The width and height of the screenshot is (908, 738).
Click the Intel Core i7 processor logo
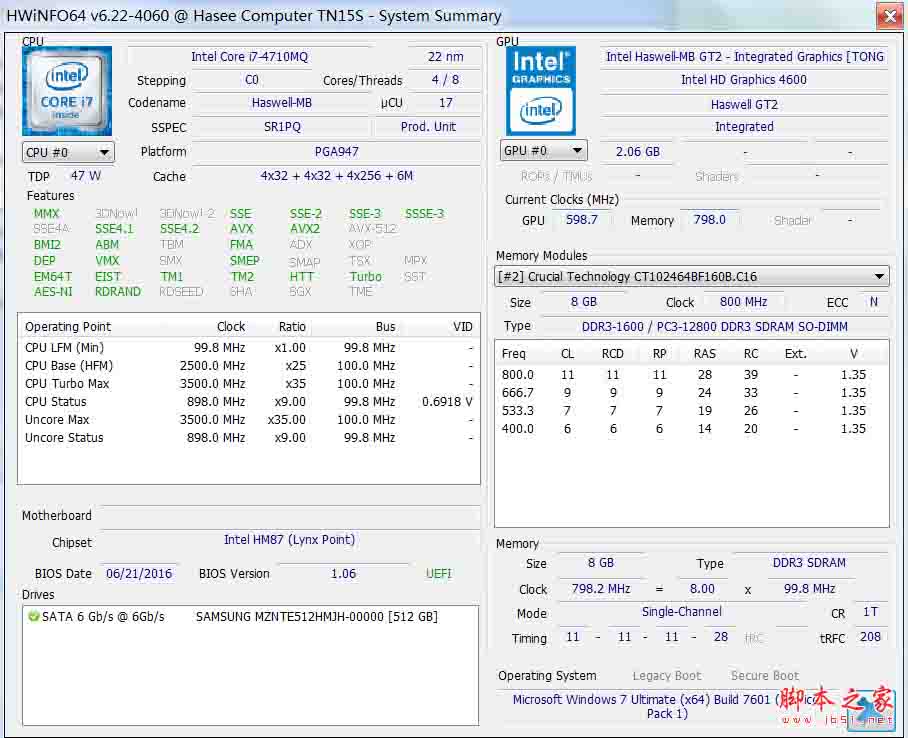pyautogui.click(x=67, y=91)
